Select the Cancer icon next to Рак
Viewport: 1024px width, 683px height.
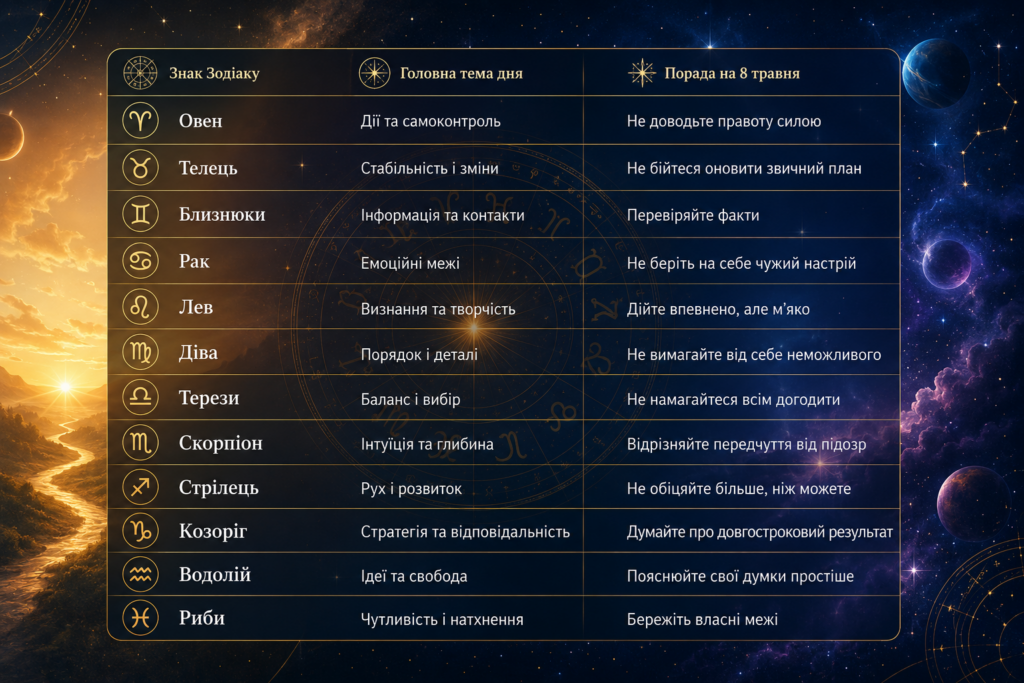click(x=140, y=261)
